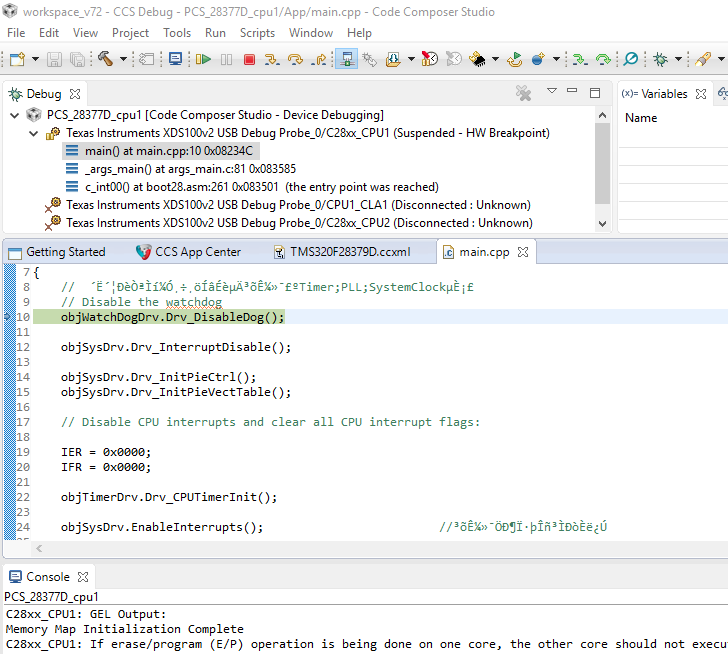
Task: Maximize the Debug view panel
Action: pyautogui.click(x=595, y=93)
